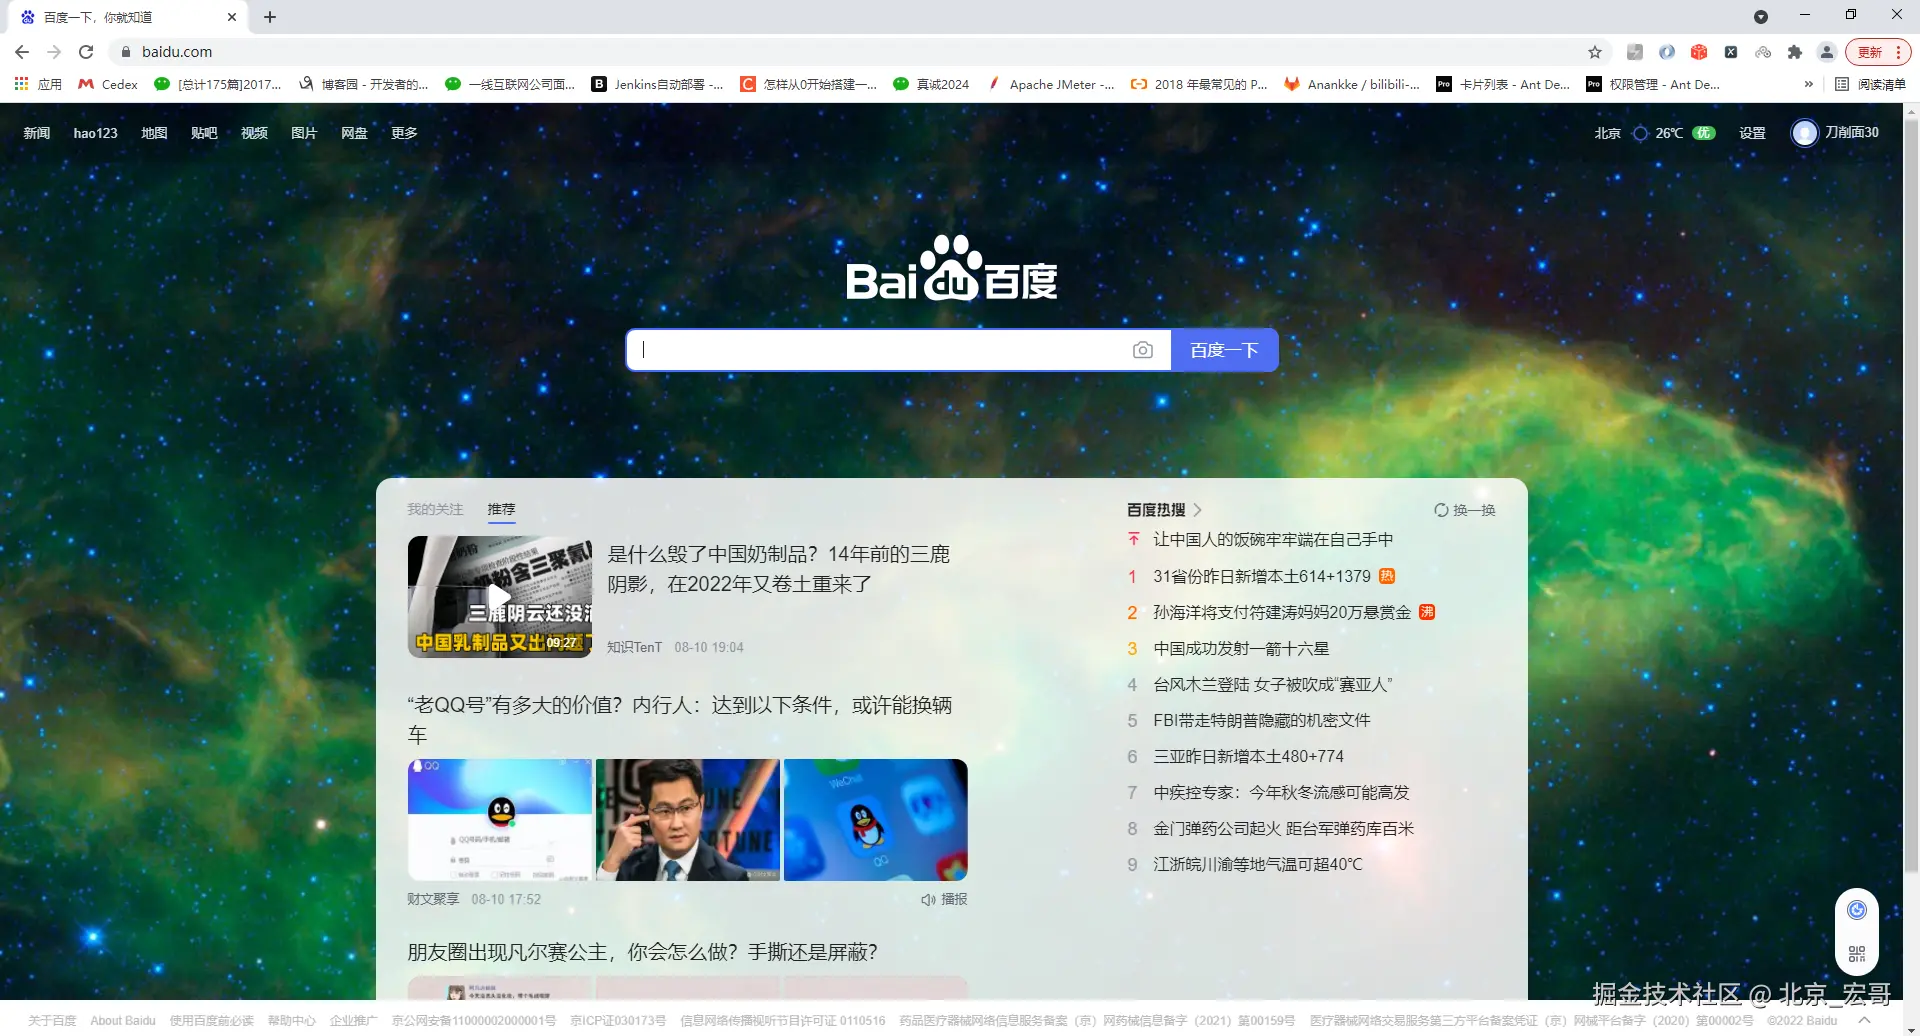Open hot search 31省份昨日新增本土614+1379
Screen dimensions: 1920x1036
pyautogui.click(x=1262, y=577)
